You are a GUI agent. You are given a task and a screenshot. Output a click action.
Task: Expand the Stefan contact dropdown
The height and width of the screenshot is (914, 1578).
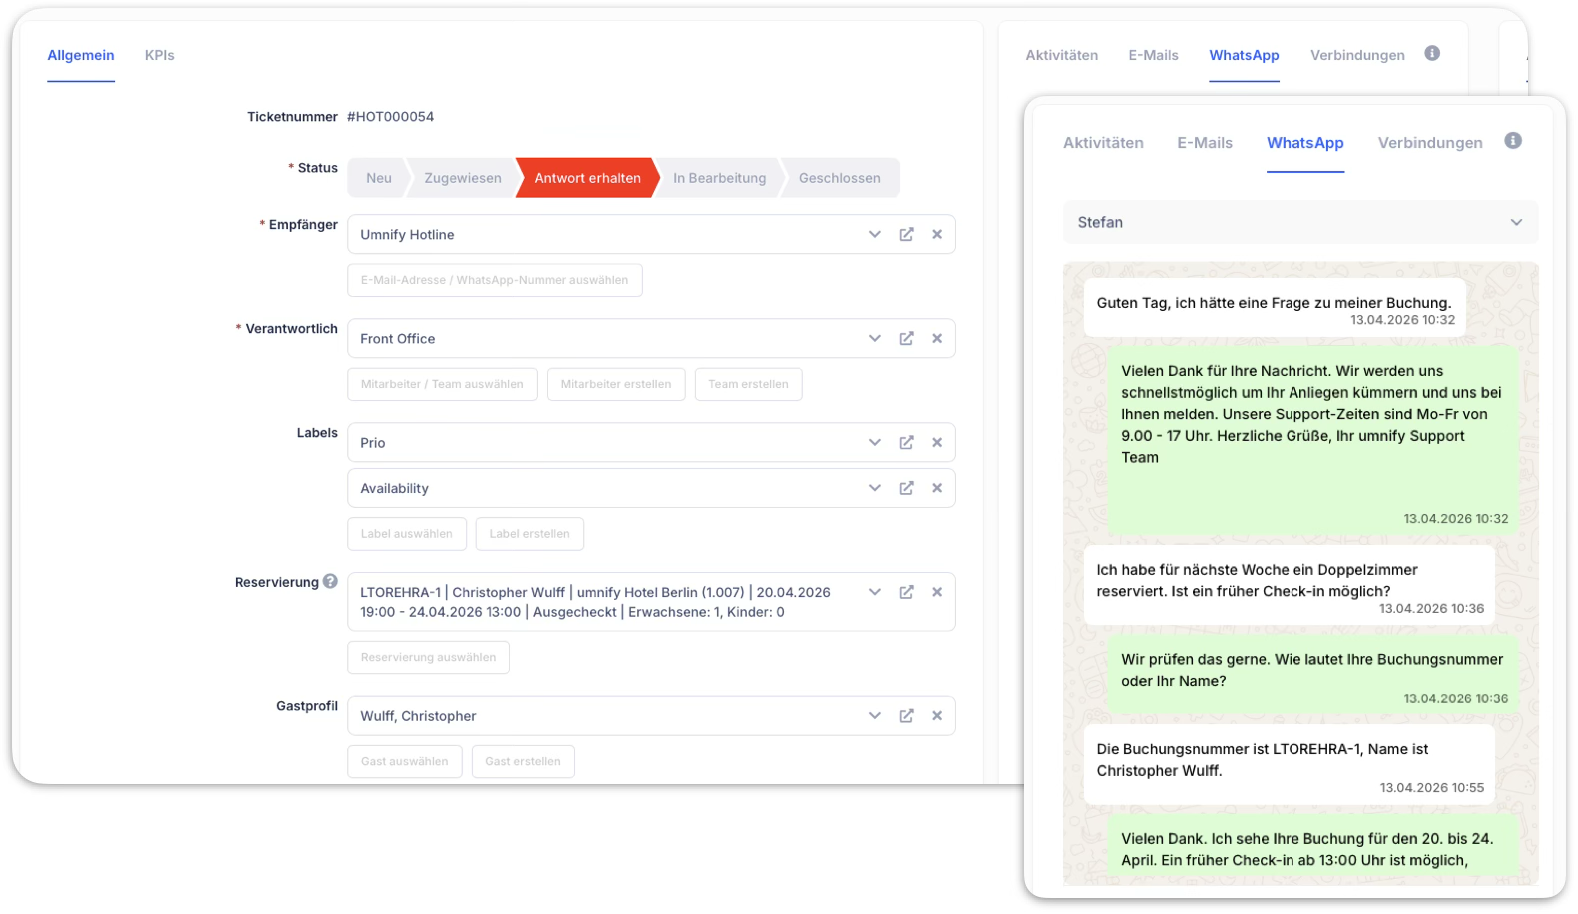(x=1516, y=222)
